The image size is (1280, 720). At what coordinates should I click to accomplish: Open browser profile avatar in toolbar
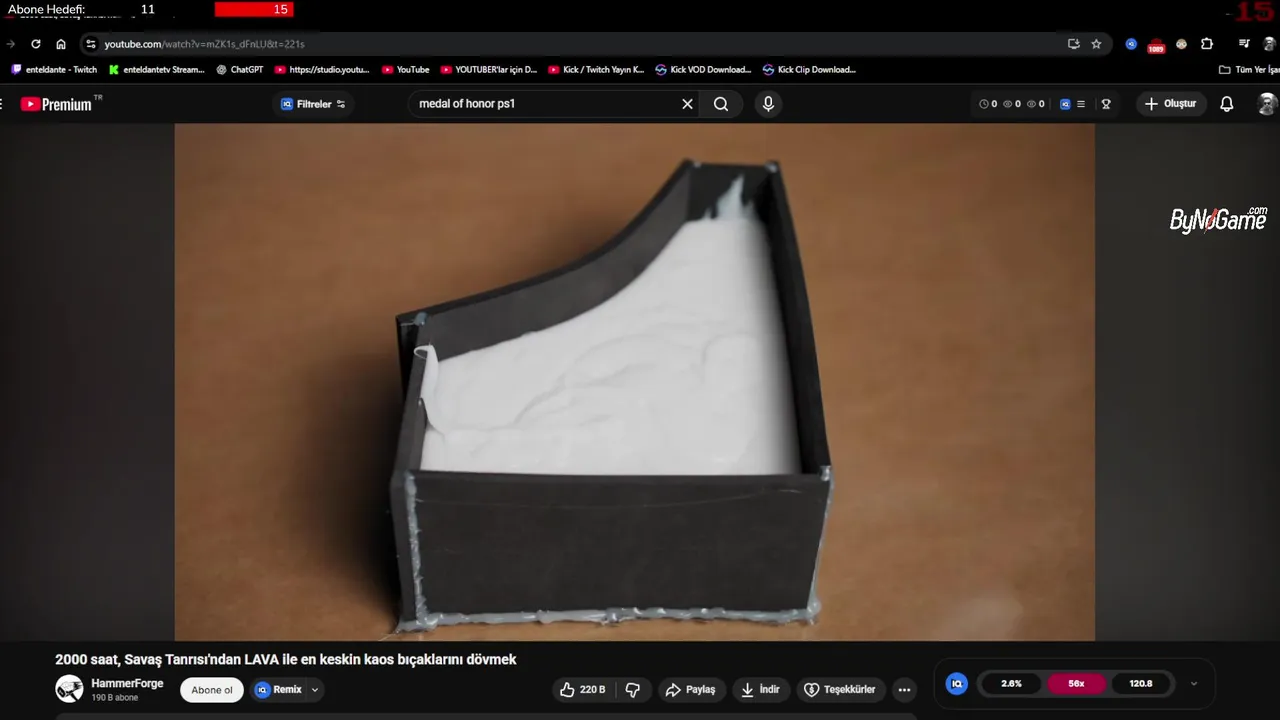(1269, 44)
